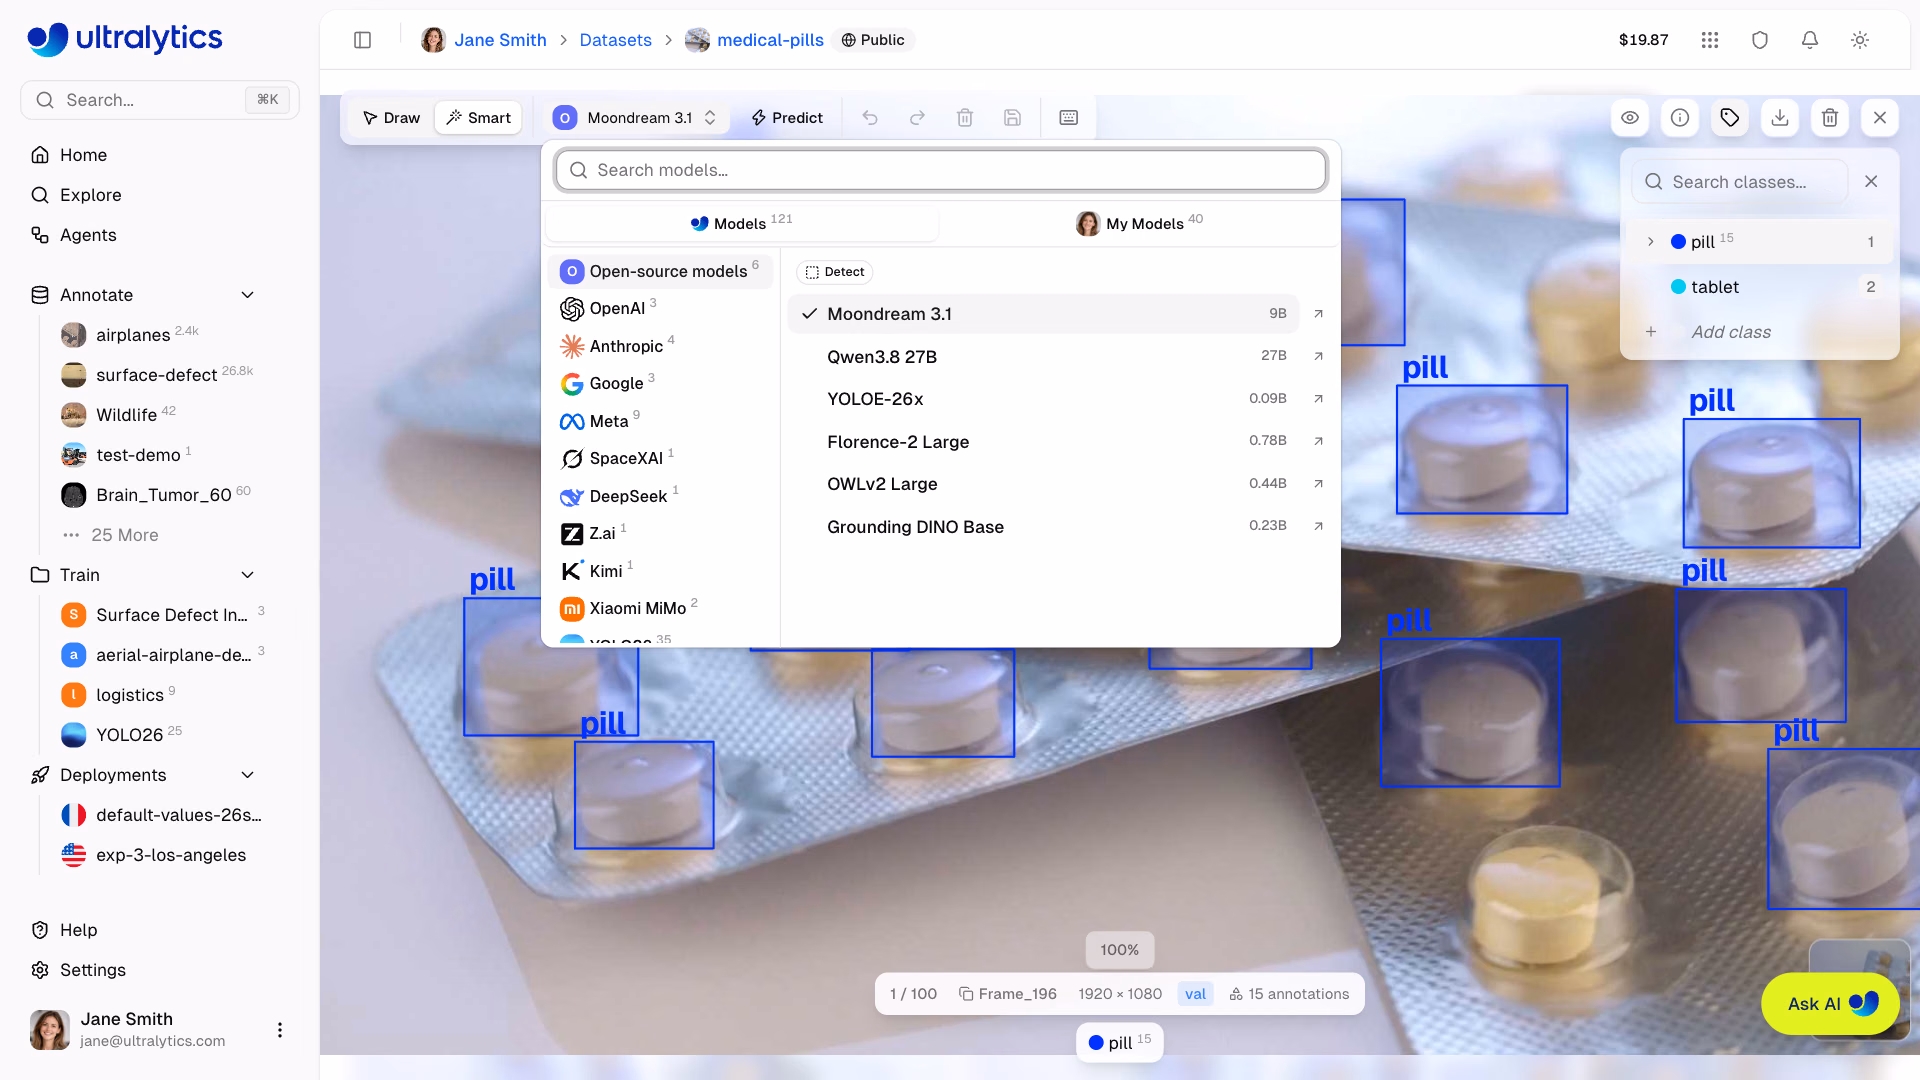Viewport: 1920px width, 1080px height.
Task: Open the apps grid icon
Action: tap(1710, 40)
